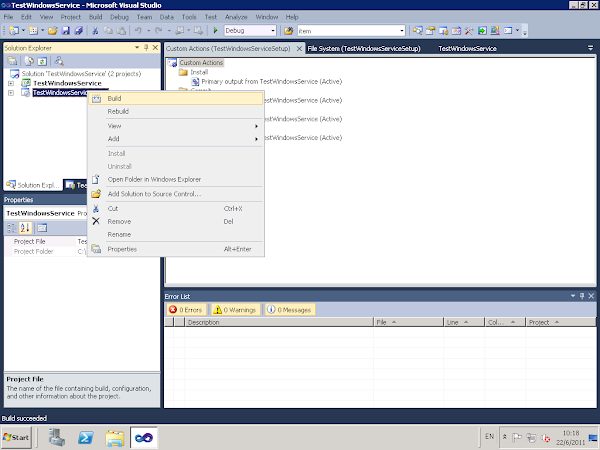Image resolution: width=600 pixels, height=450 pixels.
Task: Sort the Error List by Project column
Action: (560, 322)
